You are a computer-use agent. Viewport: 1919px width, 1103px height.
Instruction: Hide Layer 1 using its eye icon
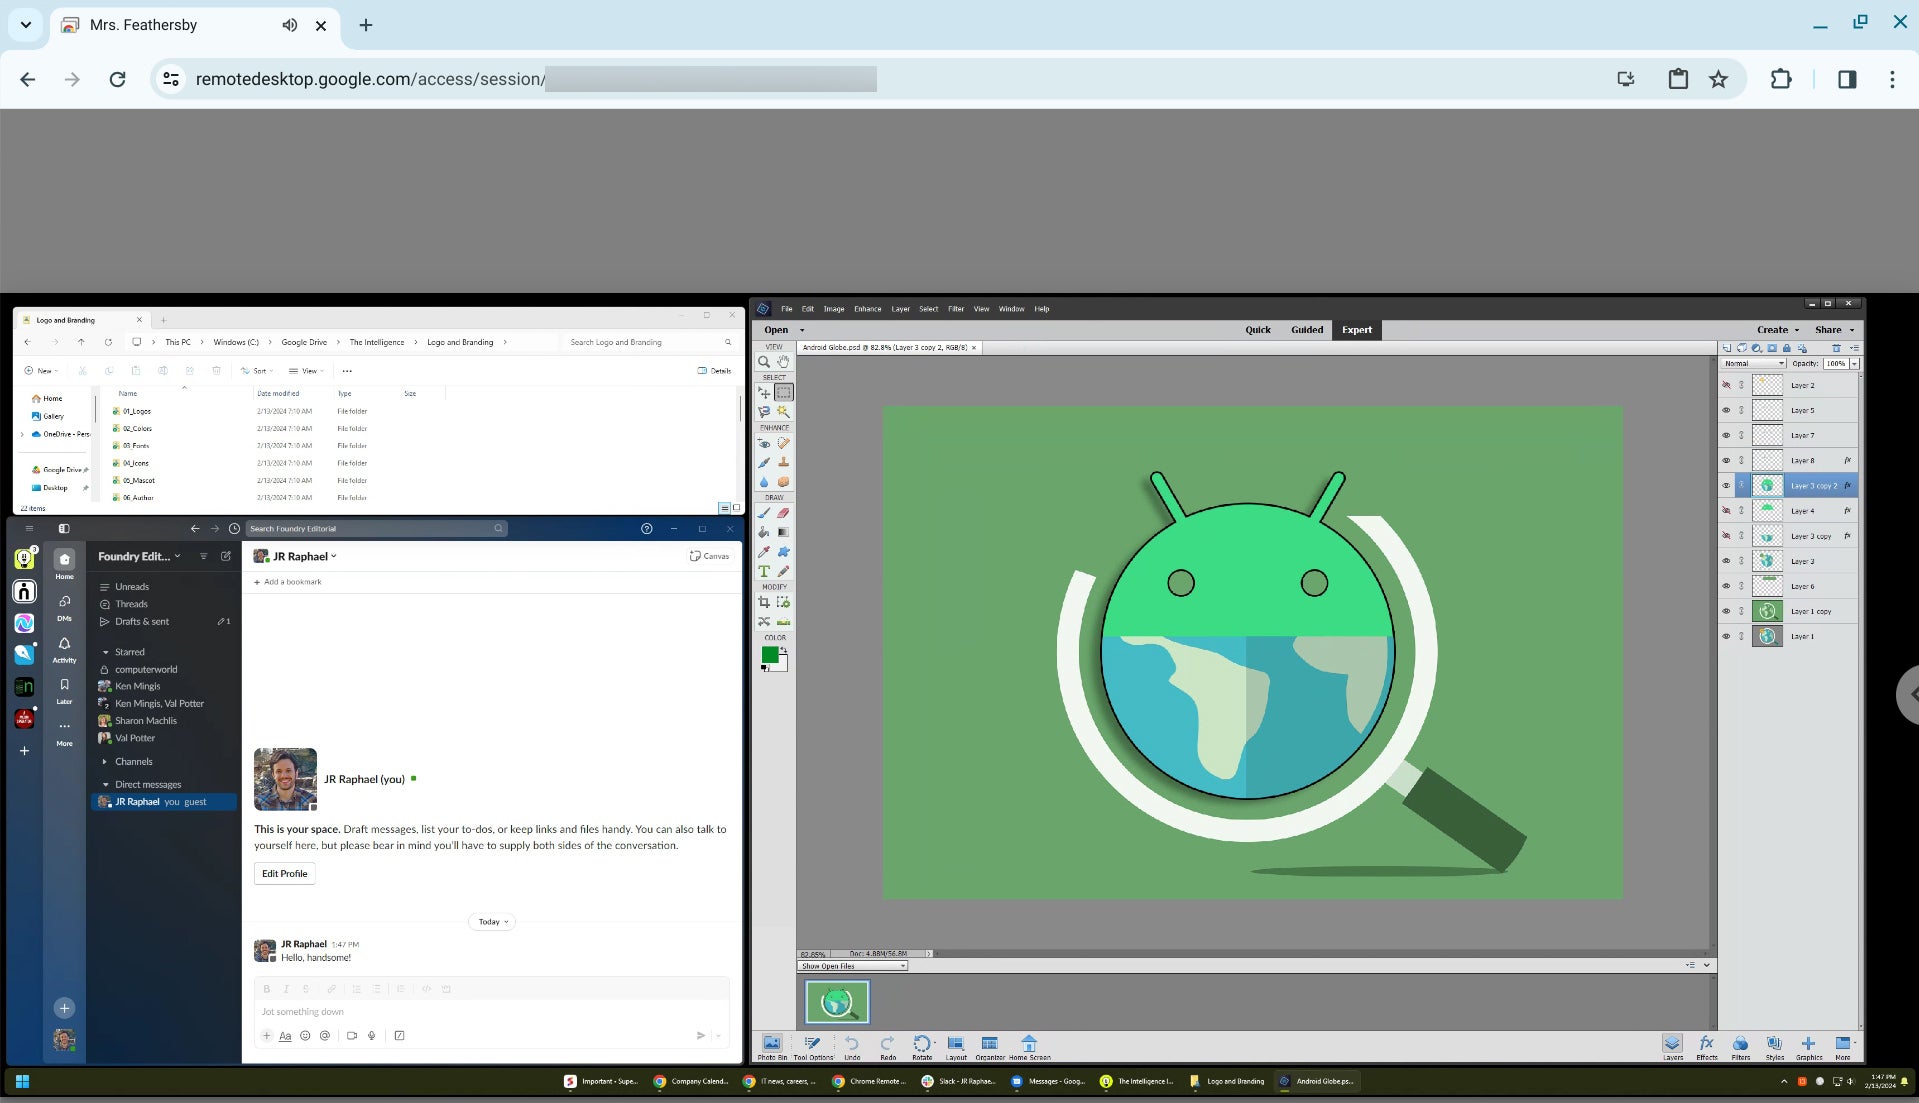pos(1726,636)
